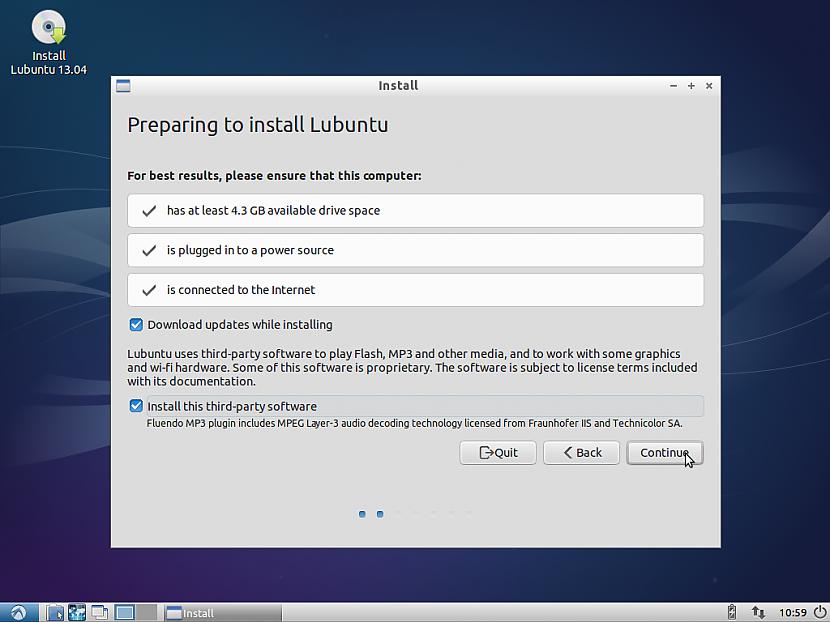Select the Install task in the taskbar
This screenshot has width=830, height=622.
(222, 612)
